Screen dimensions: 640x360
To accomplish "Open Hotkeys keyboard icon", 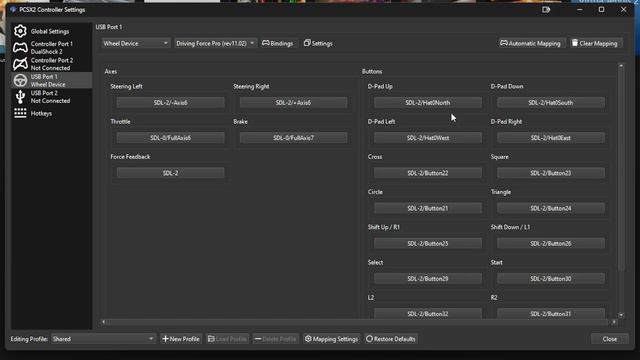I will click(x=20, y=113).
